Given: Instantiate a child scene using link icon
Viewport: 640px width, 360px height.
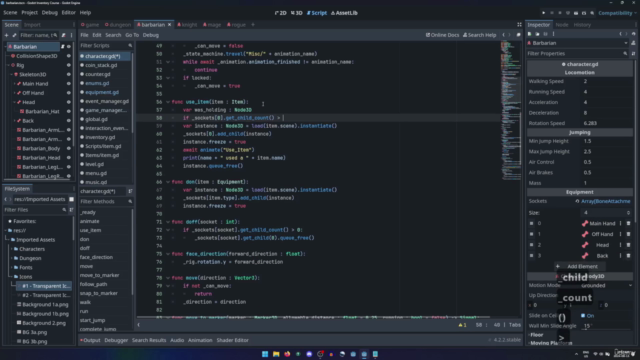Looking at the screenshot, I should [14, 35].
